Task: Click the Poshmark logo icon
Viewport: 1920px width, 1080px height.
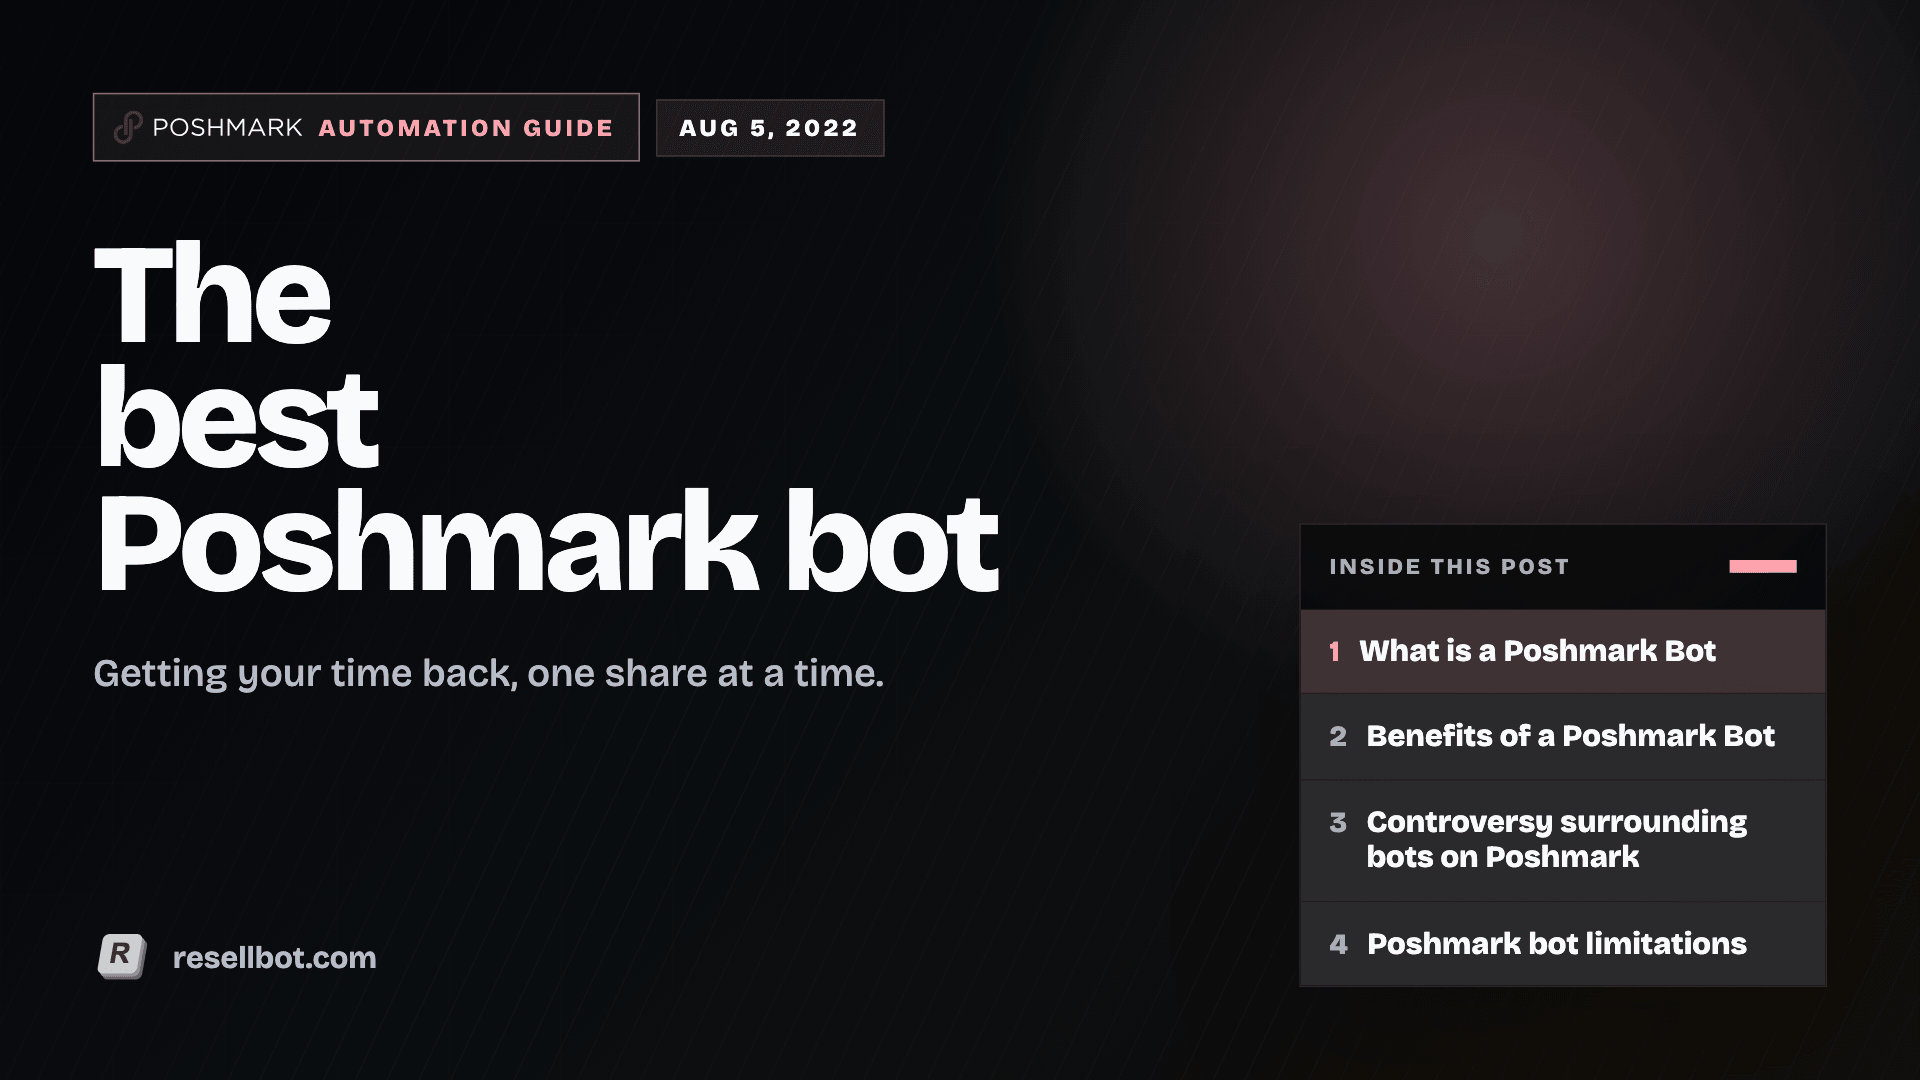Action: 127,128
